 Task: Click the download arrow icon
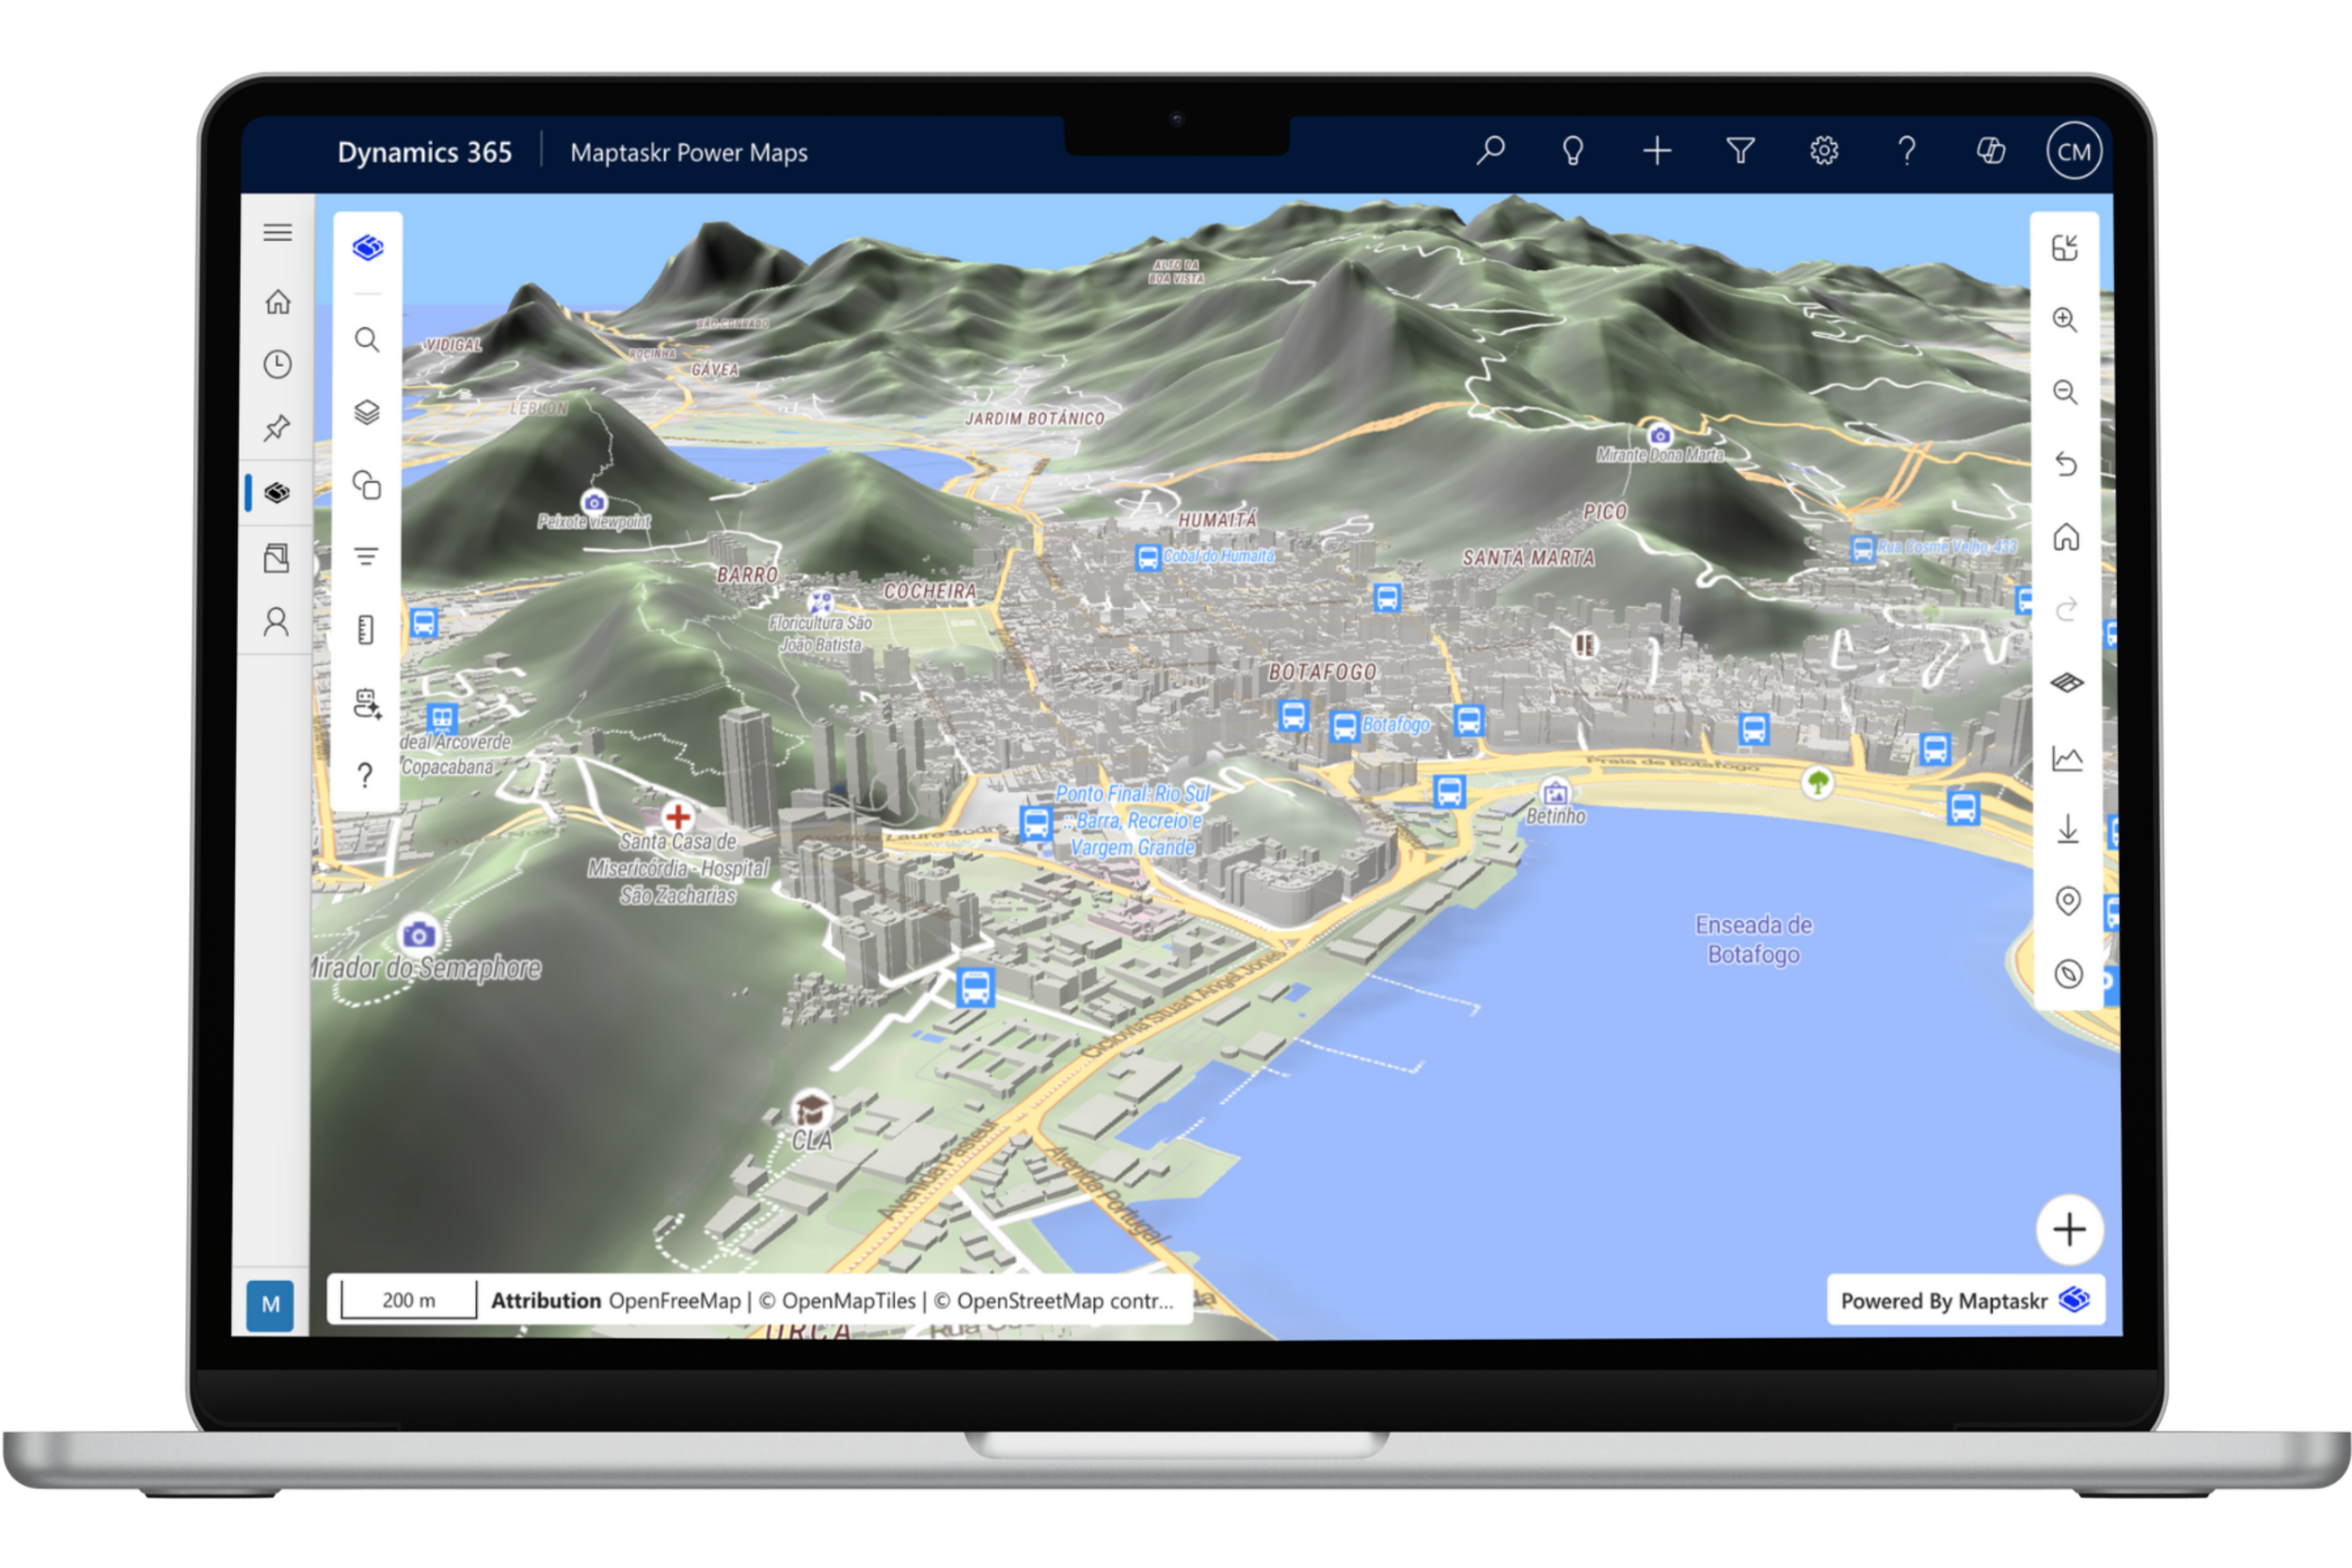point(2067,829)
